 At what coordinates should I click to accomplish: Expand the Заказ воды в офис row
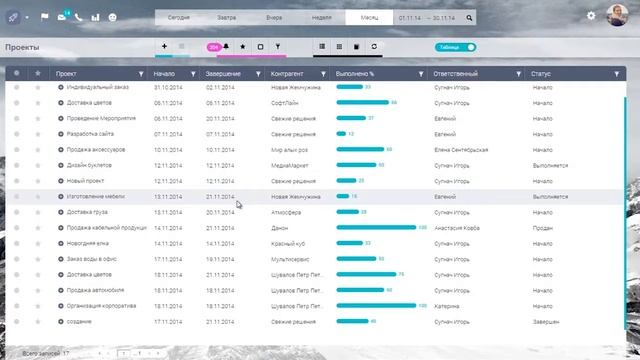61,259
